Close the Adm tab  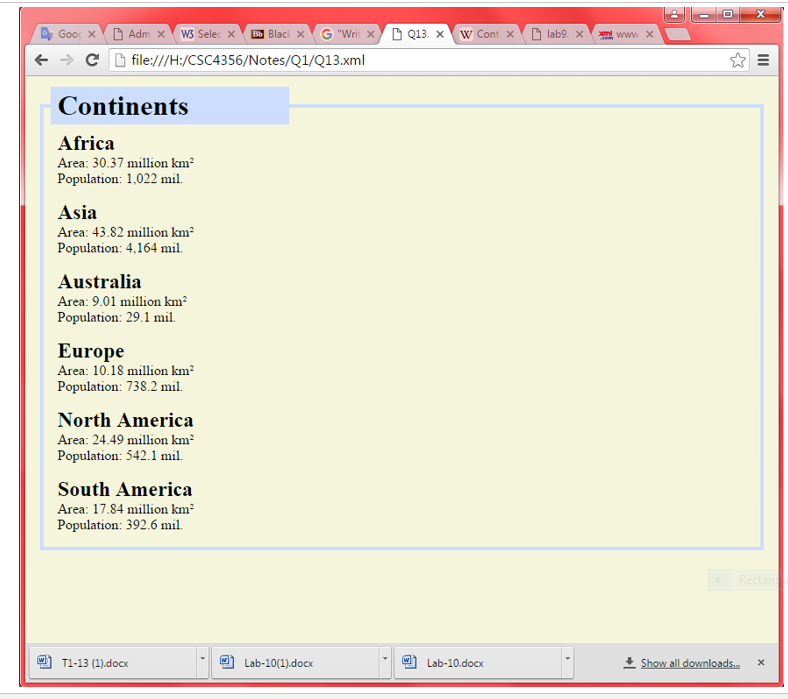click(x=161, y=34)
